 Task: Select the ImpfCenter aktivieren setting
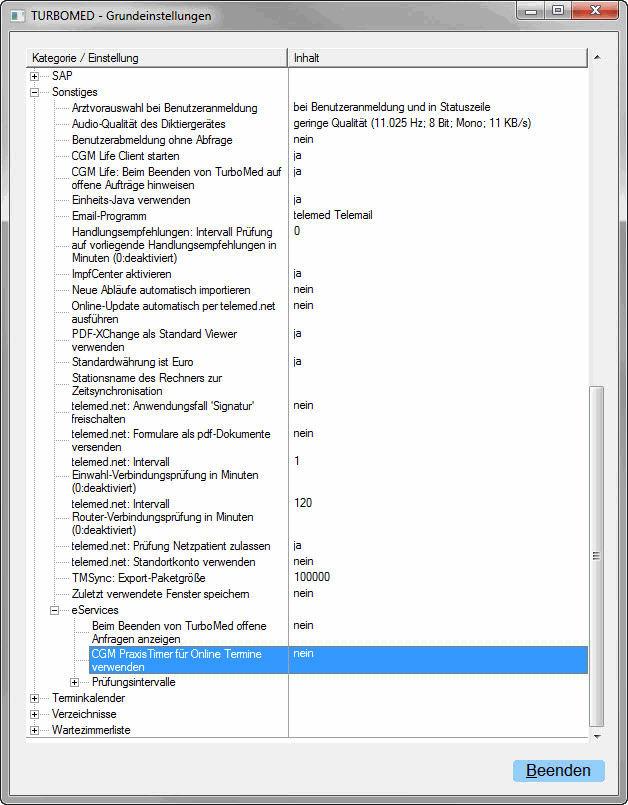point(121,274)
